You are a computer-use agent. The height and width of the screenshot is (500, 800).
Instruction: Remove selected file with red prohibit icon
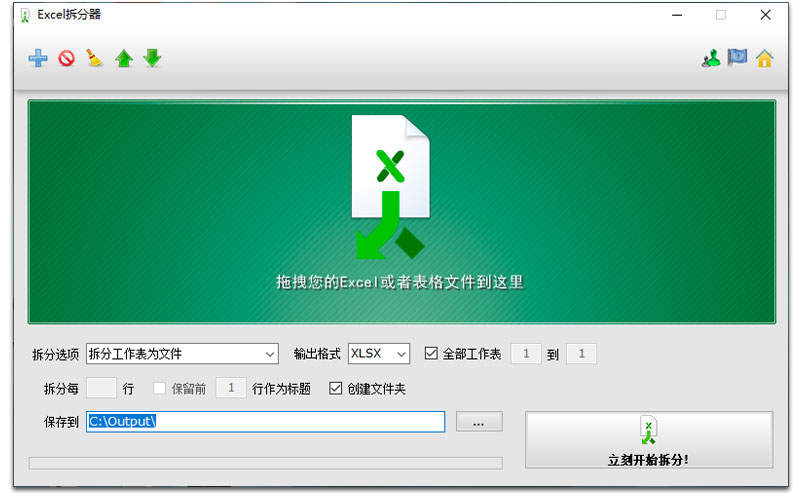(66, 58)
